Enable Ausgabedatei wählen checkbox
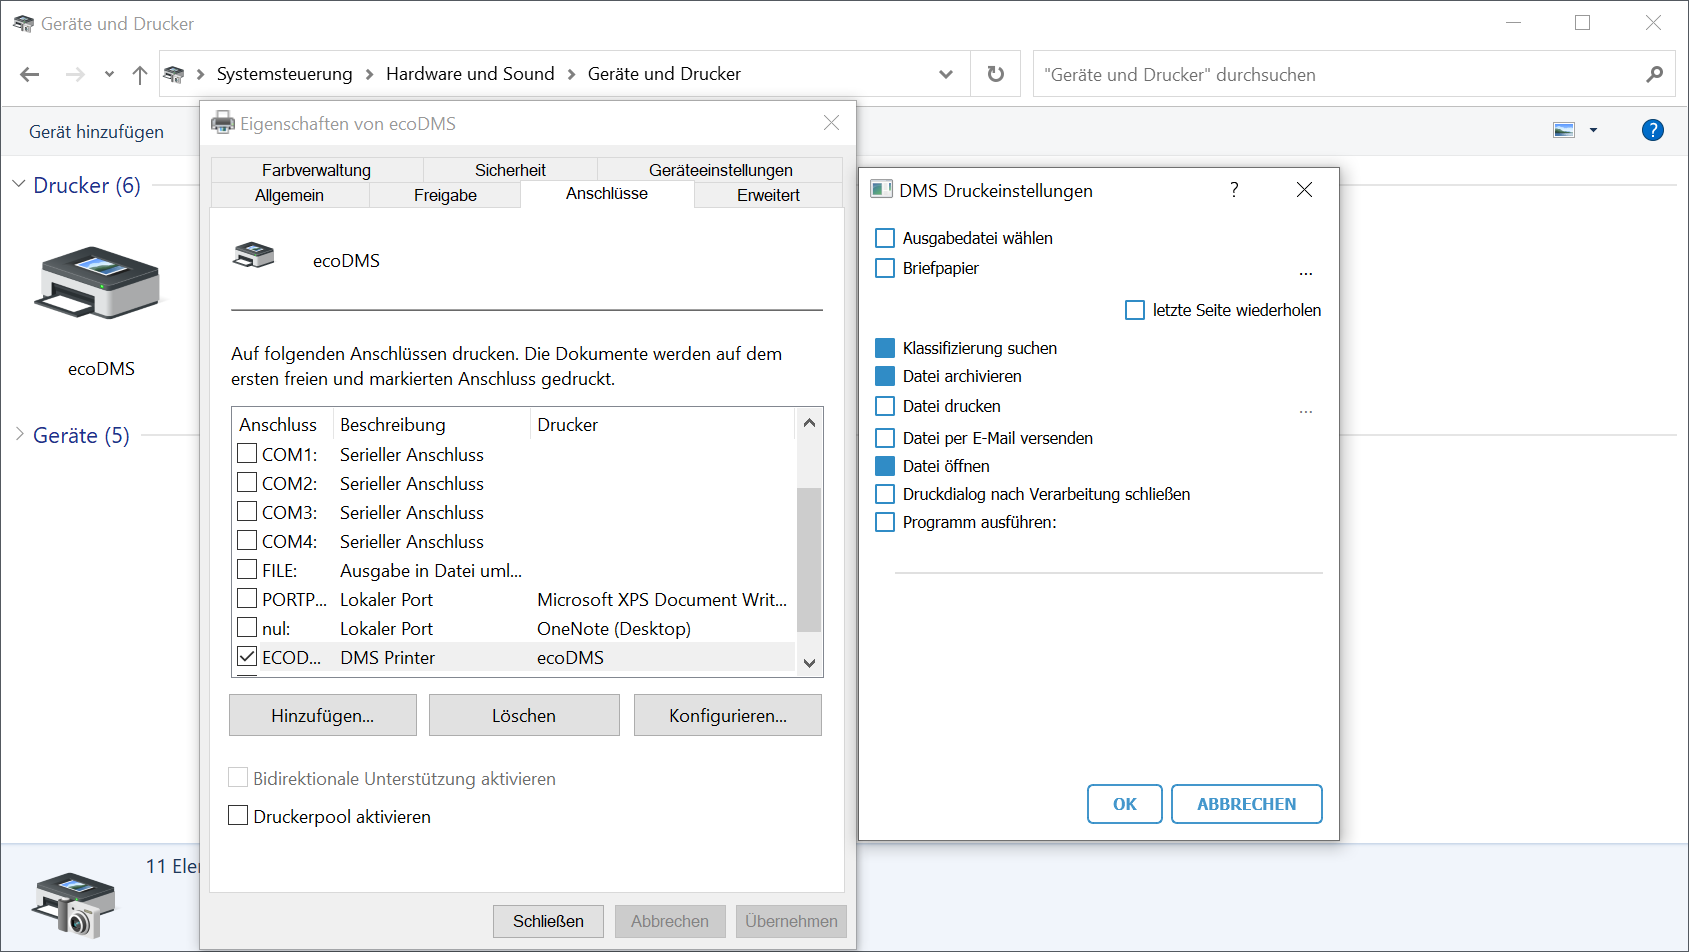Screen dimensions: 1689x952 pos(885,238)
